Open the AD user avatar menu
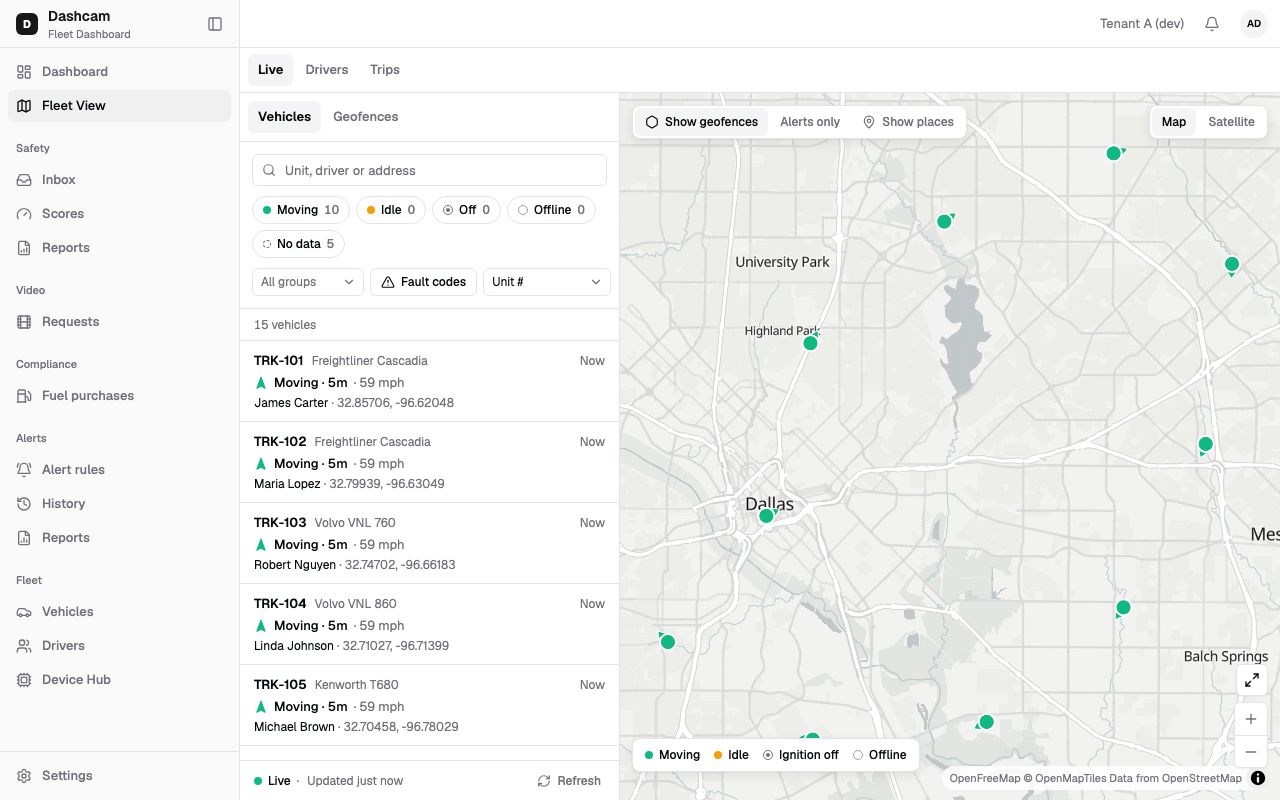 pyautogui.click(x=1253, y=24)
